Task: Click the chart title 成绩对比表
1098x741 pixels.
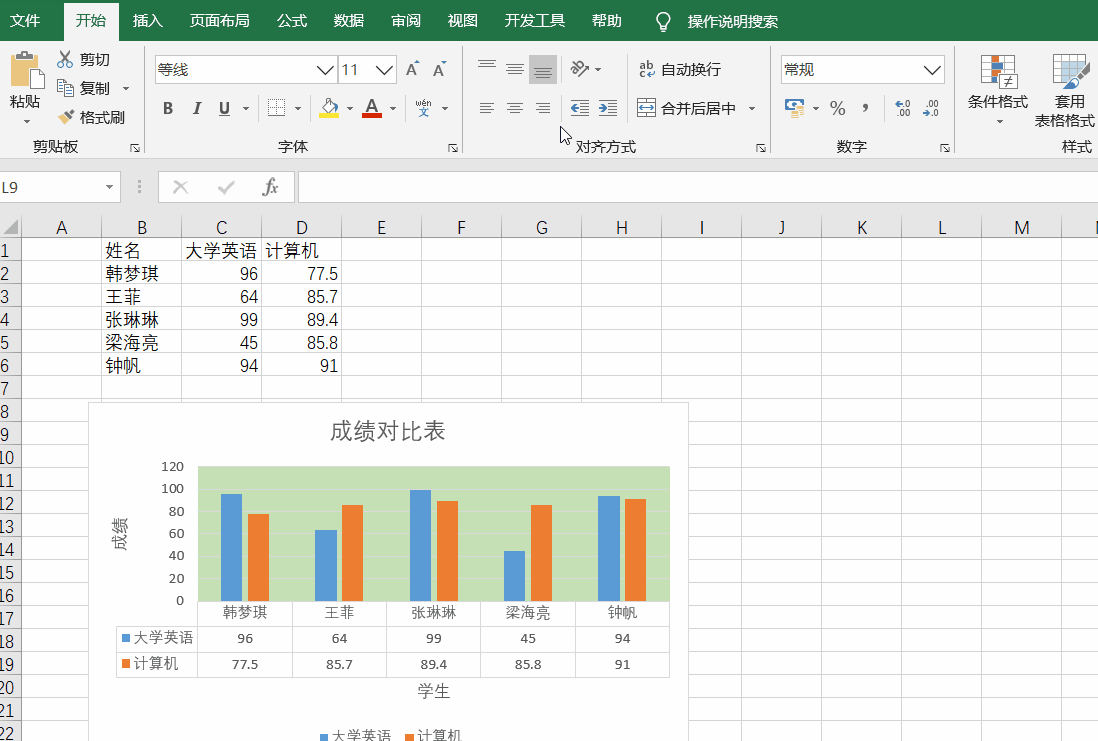Action: click(x=387, y=431)
